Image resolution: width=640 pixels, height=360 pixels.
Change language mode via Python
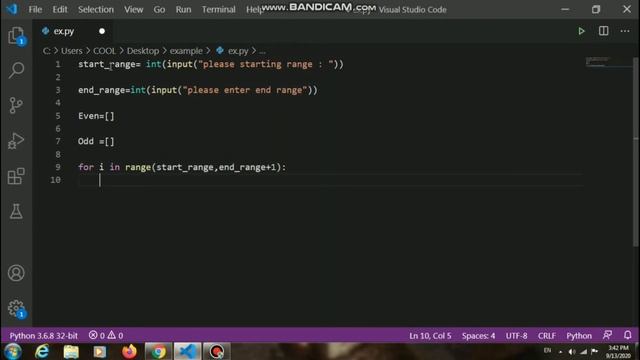pyautogui.click(x=579, y=336)
